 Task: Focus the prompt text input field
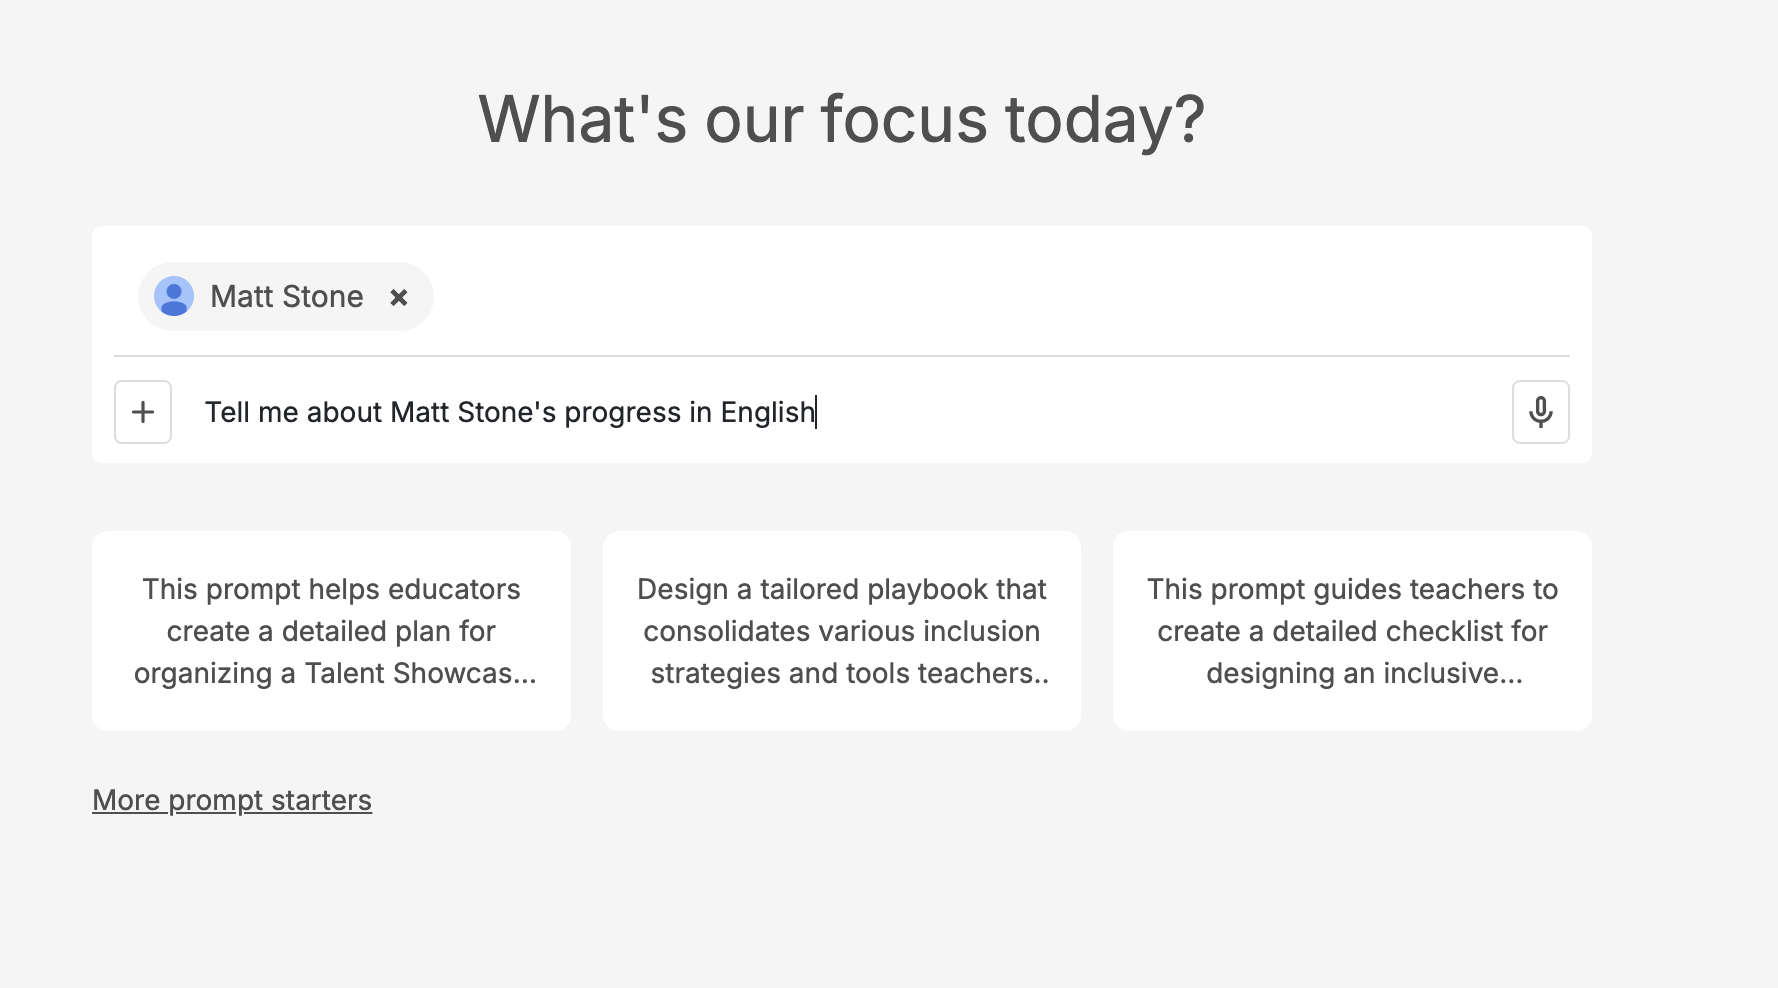point(1100,412)
